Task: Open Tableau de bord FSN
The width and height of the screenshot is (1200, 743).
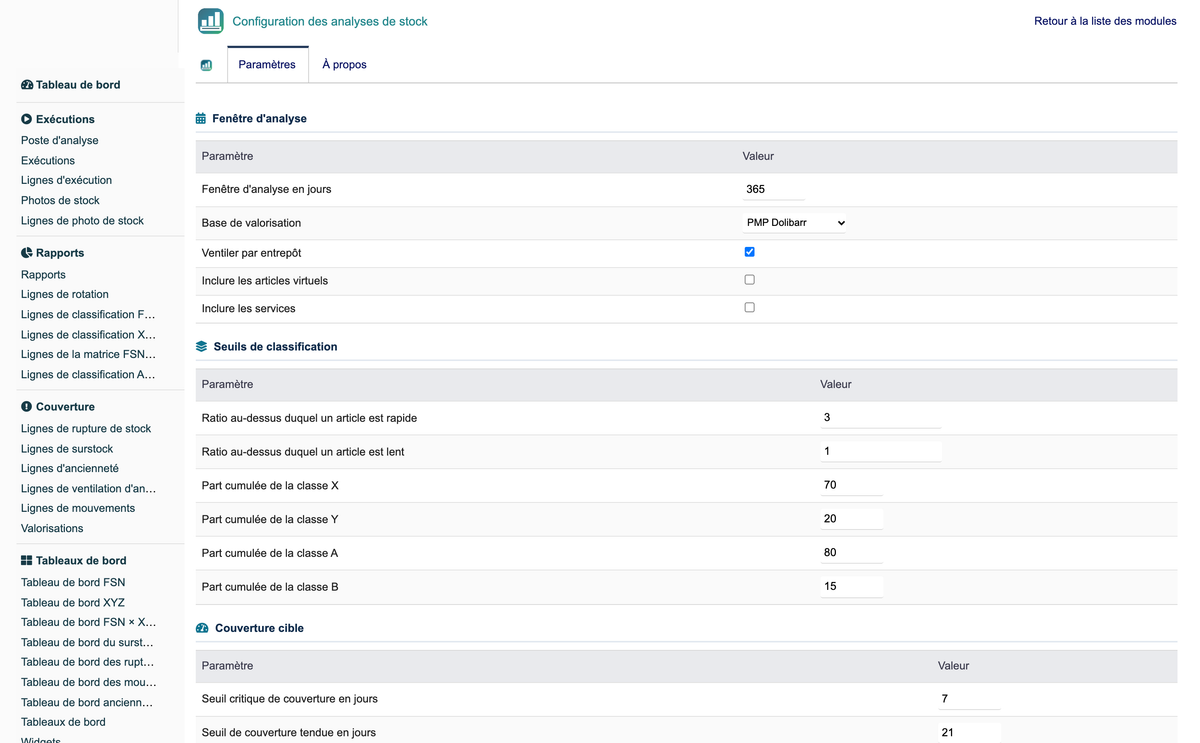Action: pos(73,583)
